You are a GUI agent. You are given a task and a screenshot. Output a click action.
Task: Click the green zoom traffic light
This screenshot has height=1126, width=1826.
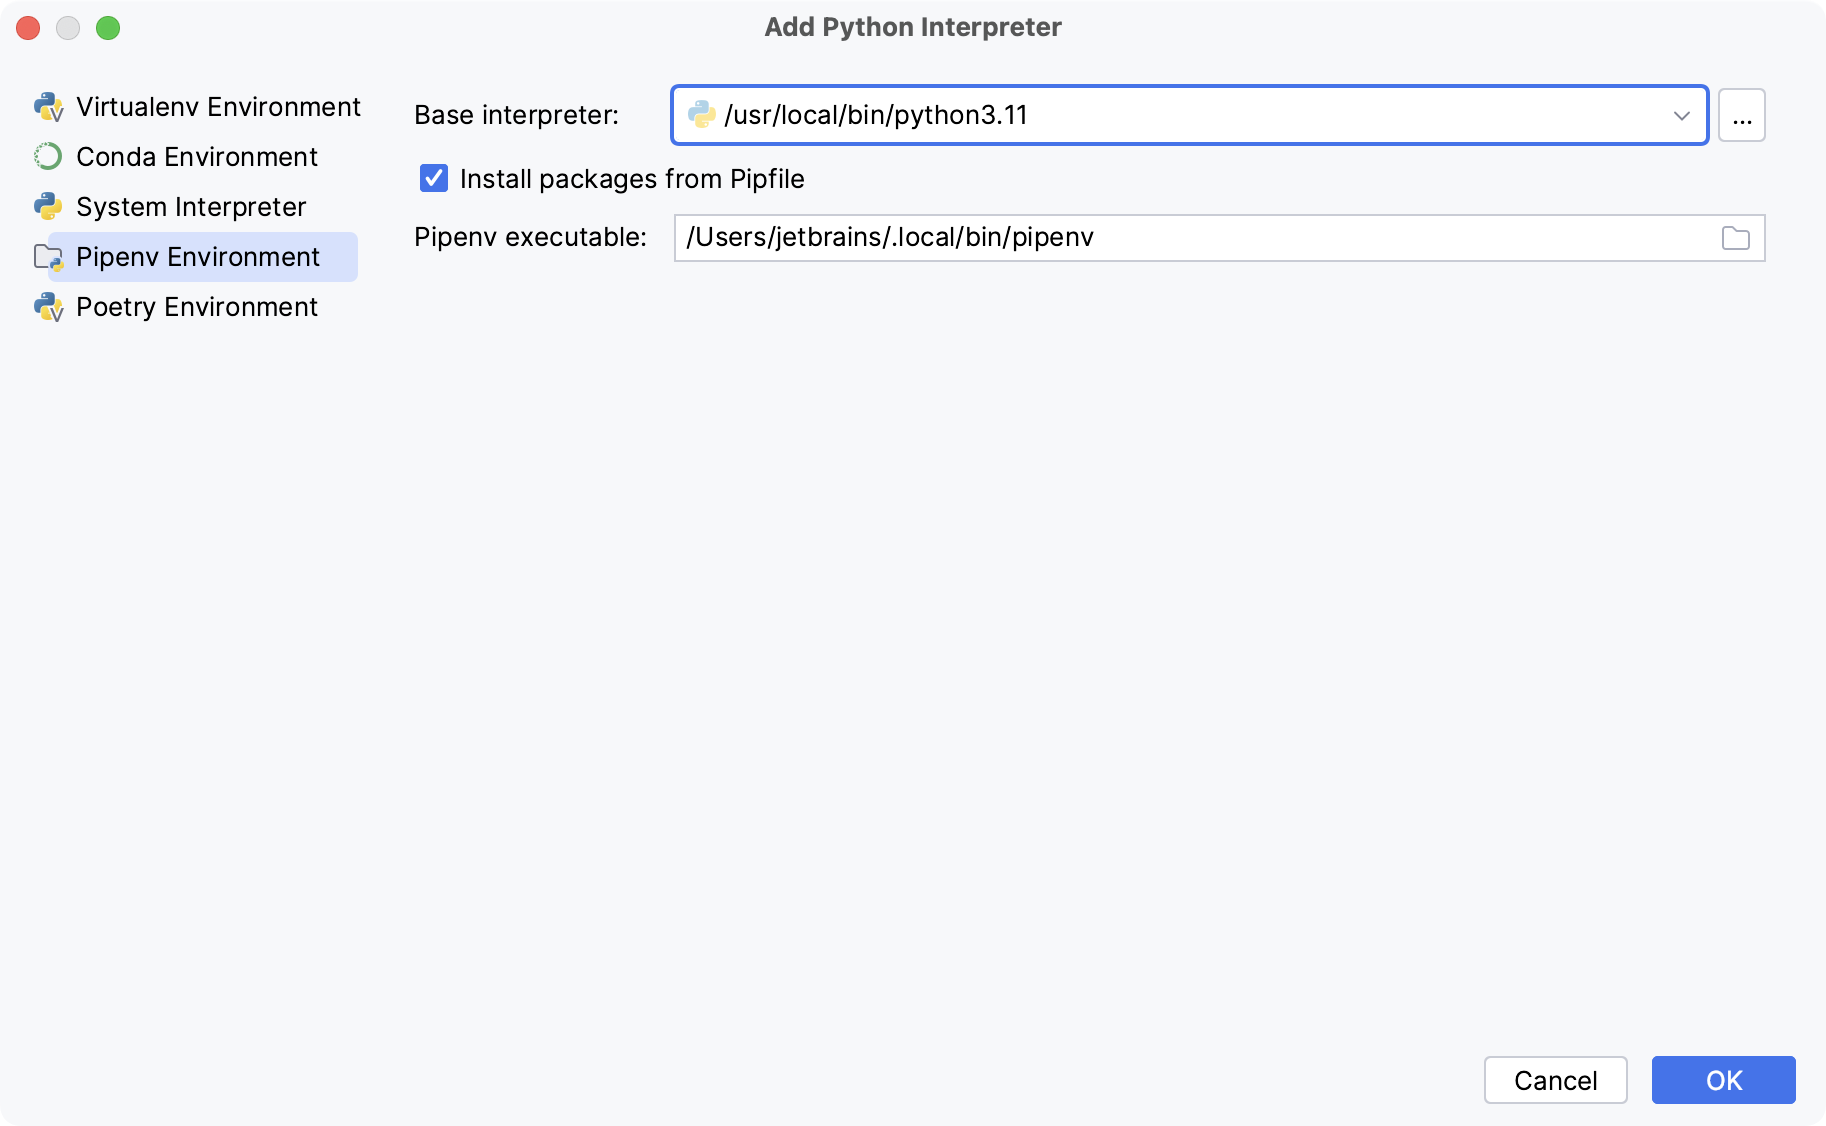(x=109, y=28)
